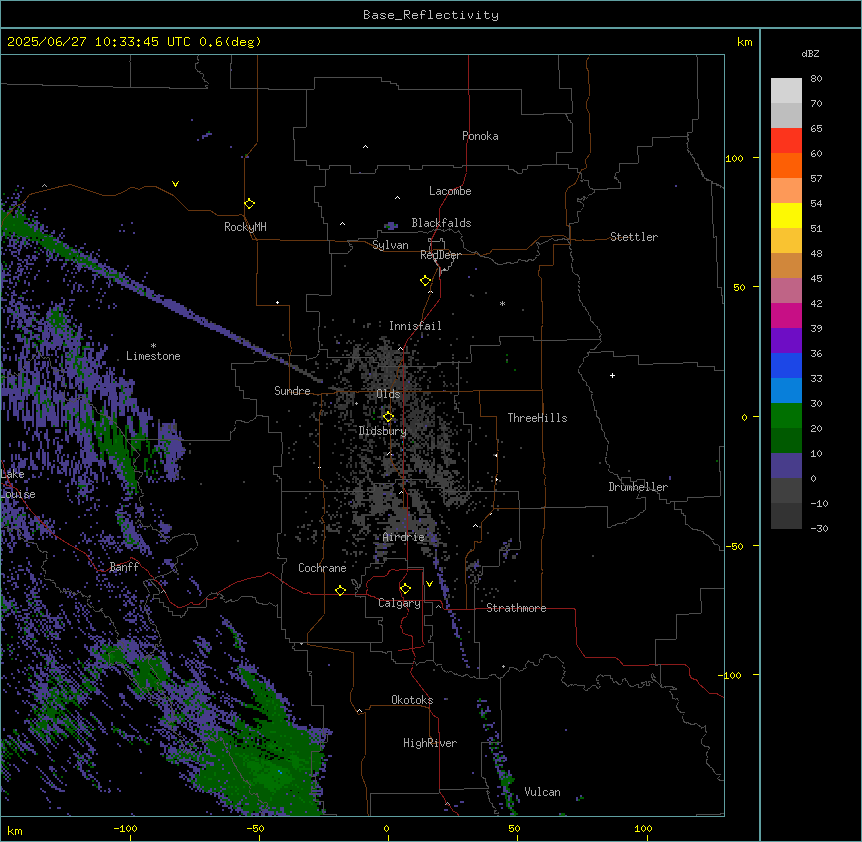The image size is (862, 842).
Task: Click the RockyMH label
Action: (x=245, y=227)
